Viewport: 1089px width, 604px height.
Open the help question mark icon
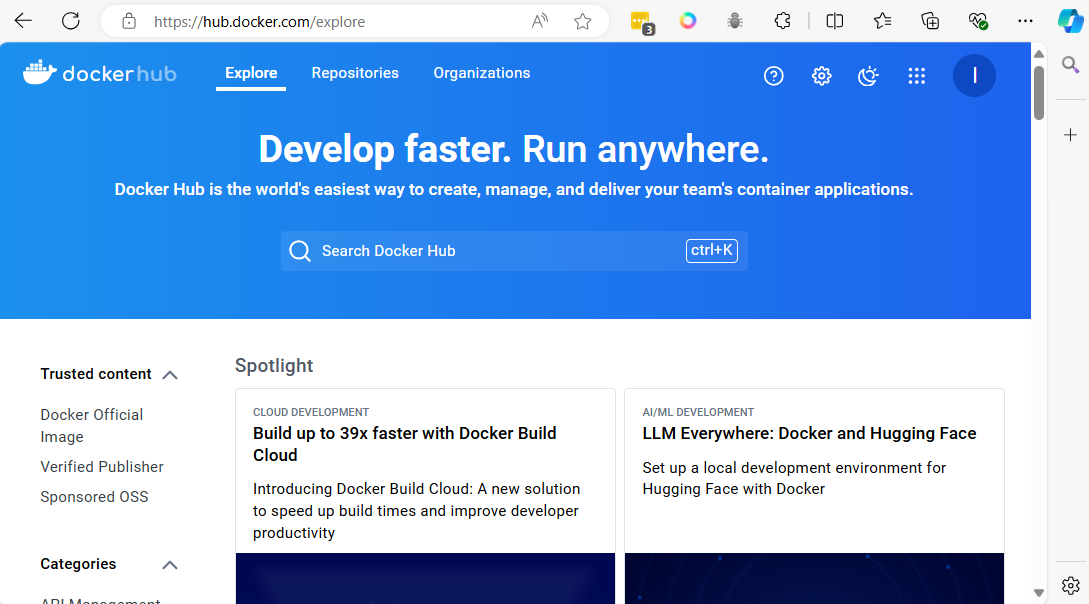[773, 76]
